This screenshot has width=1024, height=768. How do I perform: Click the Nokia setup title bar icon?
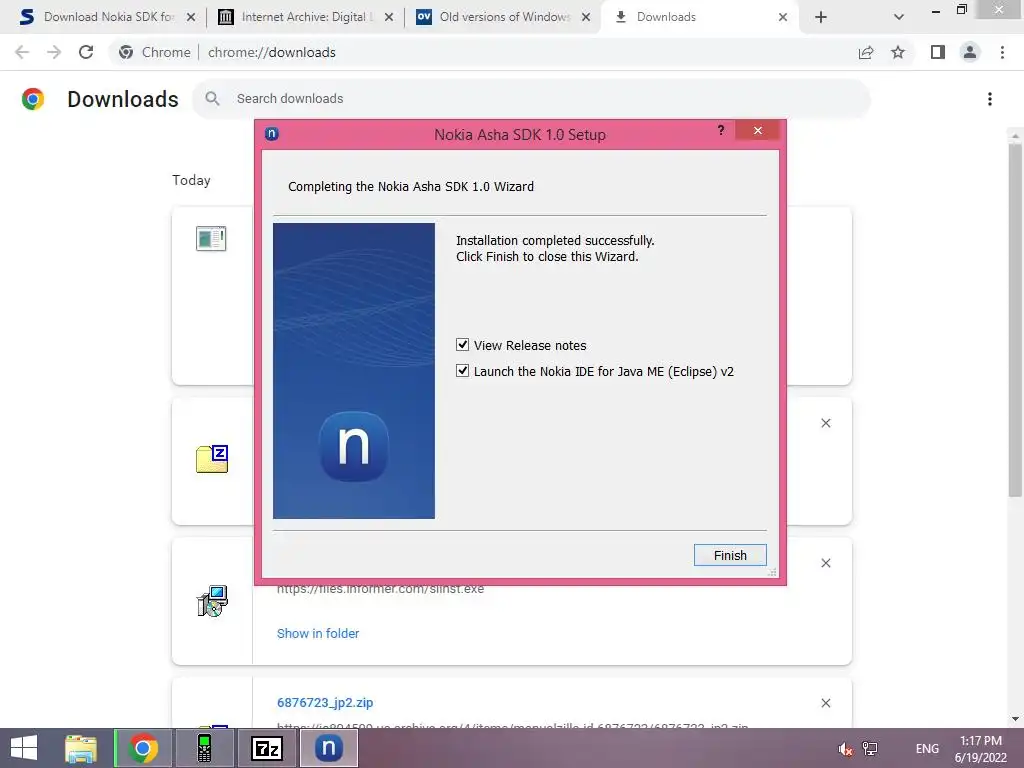(x=272, y=134)
